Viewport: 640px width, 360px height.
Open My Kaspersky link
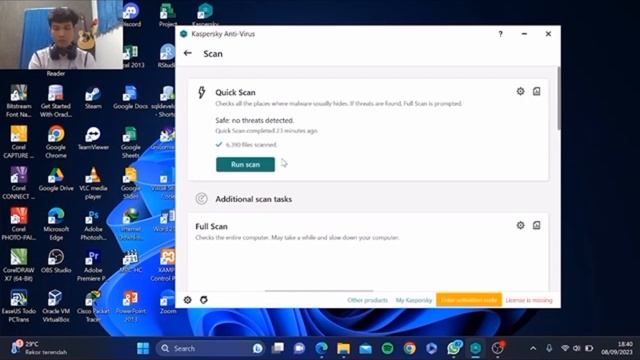click(x=413, y=300)
